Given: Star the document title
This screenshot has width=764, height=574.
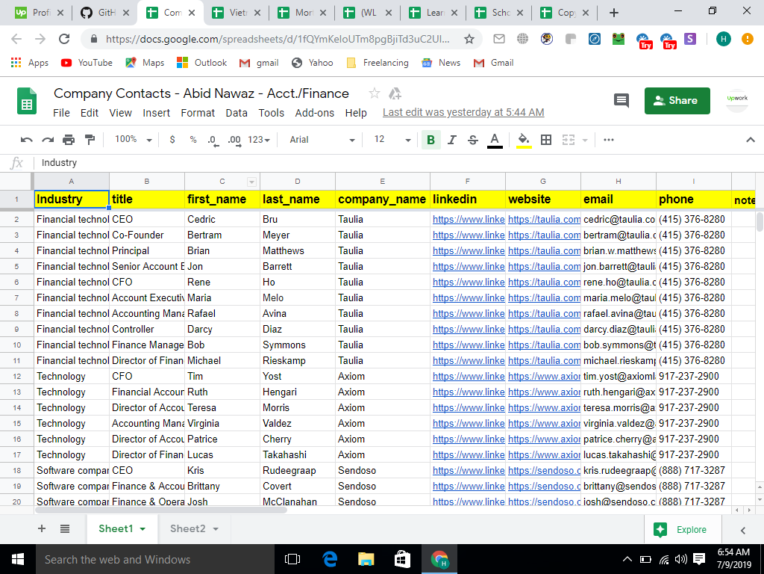Looking at the screenshot, I should pyautogui.click(x=374, y=93).
